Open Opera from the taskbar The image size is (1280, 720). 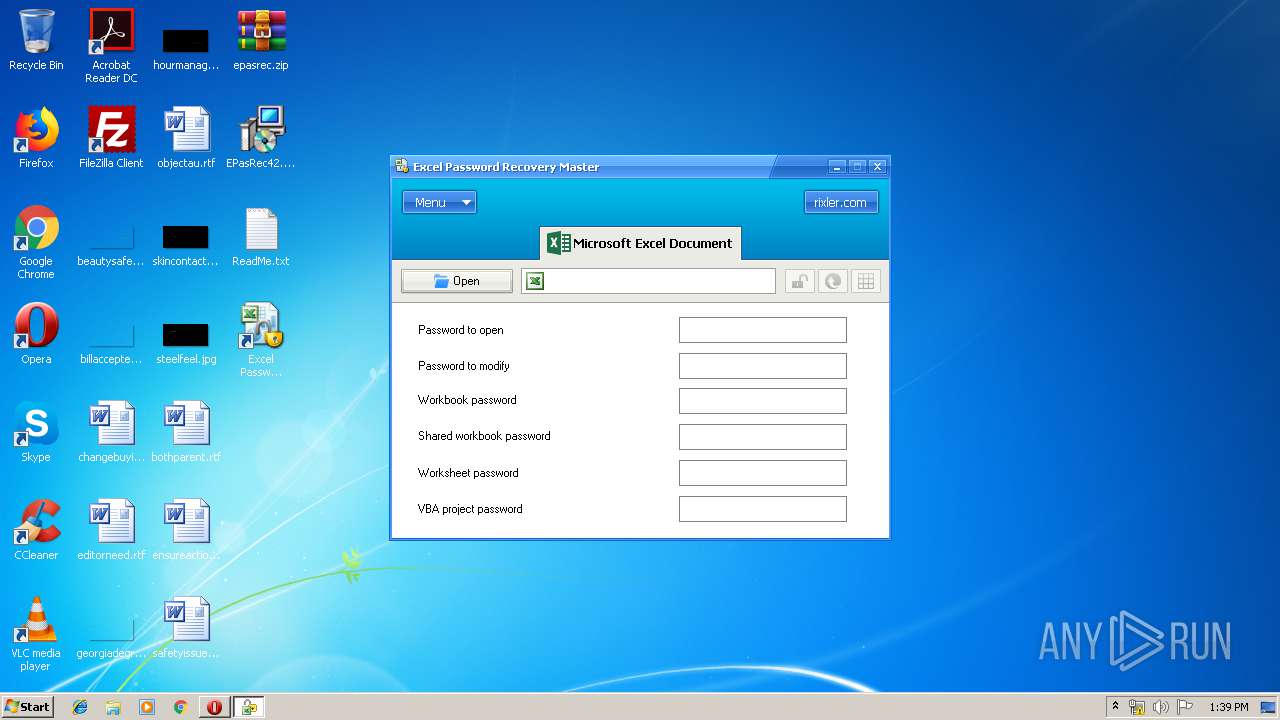[214, 707]
